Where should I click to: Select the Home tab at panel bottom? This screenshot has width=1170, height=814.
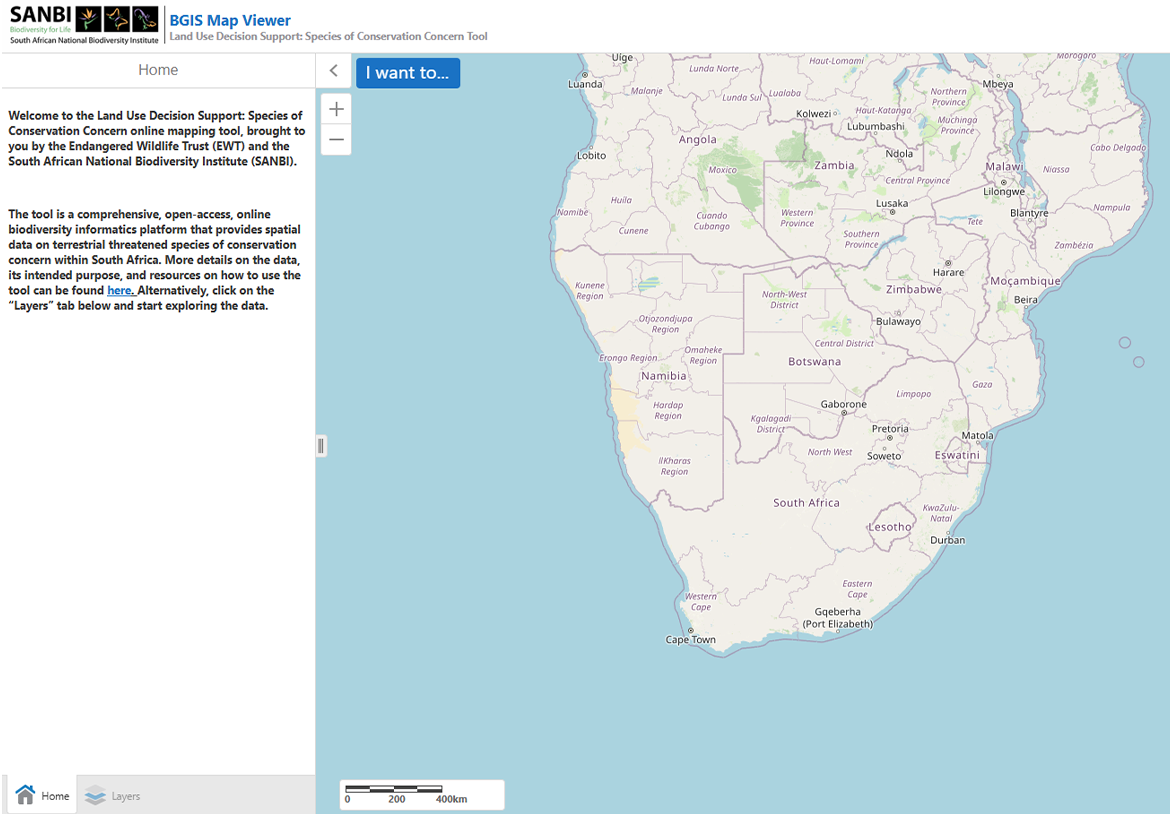point(42,796)
